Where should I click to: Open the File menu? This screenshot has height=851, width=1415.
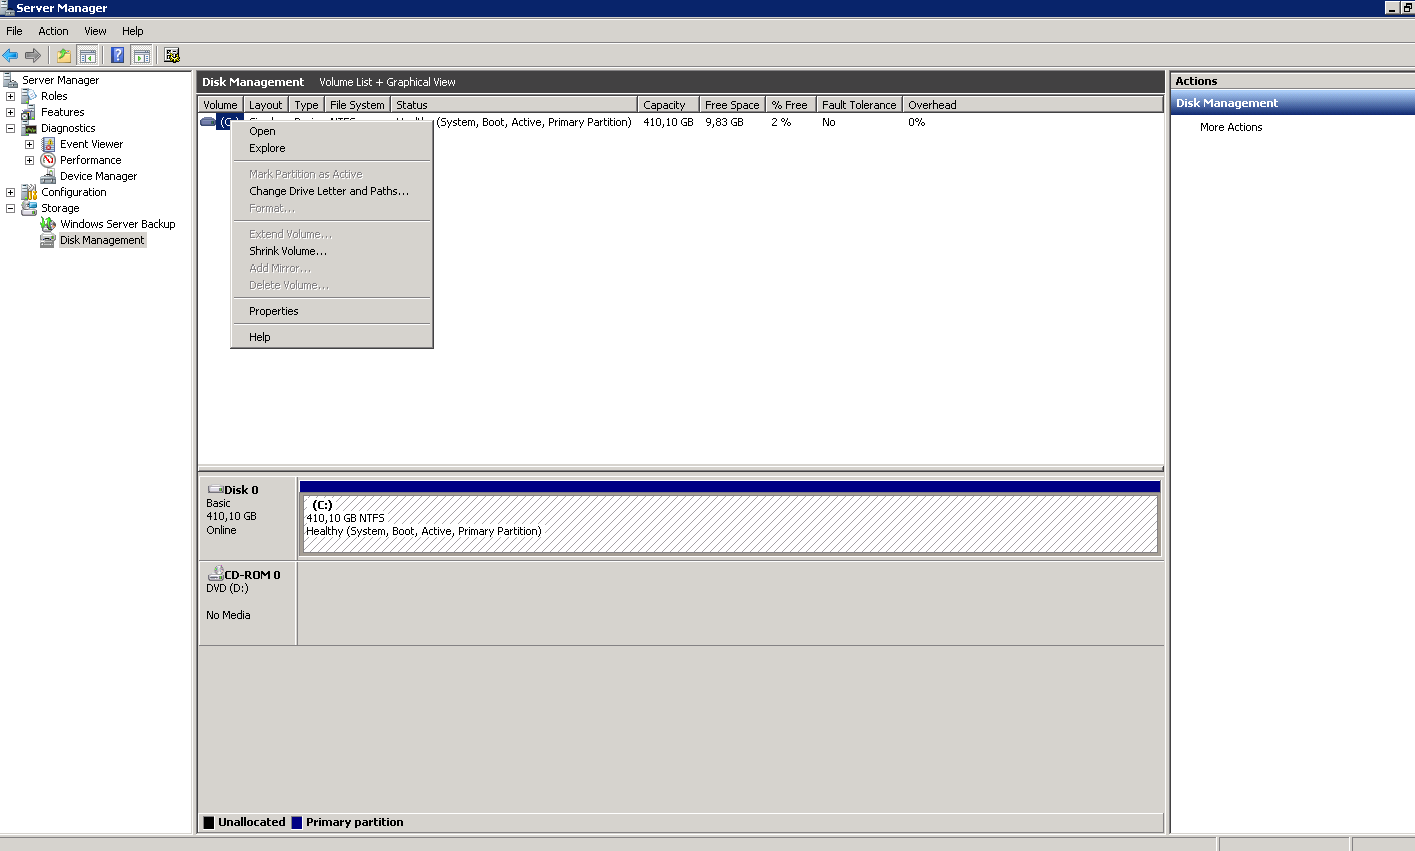(x=14, y=31)
